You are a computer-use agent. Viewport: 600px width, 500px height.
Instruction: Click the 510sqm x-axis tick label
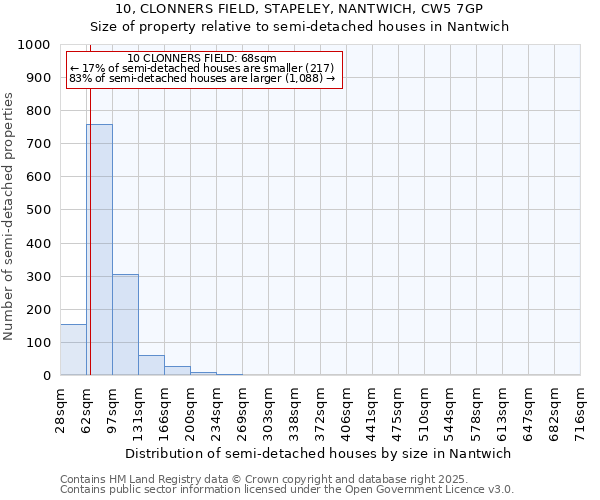click(x=424, y=412)
